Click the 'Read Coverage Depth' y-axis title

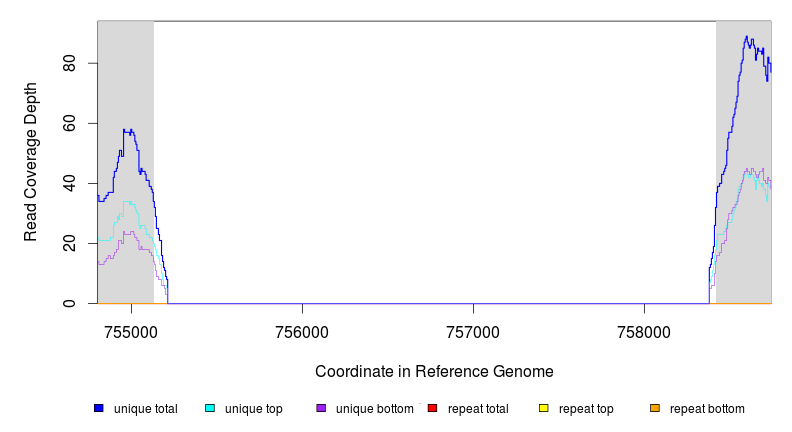(x=31, y=161)
